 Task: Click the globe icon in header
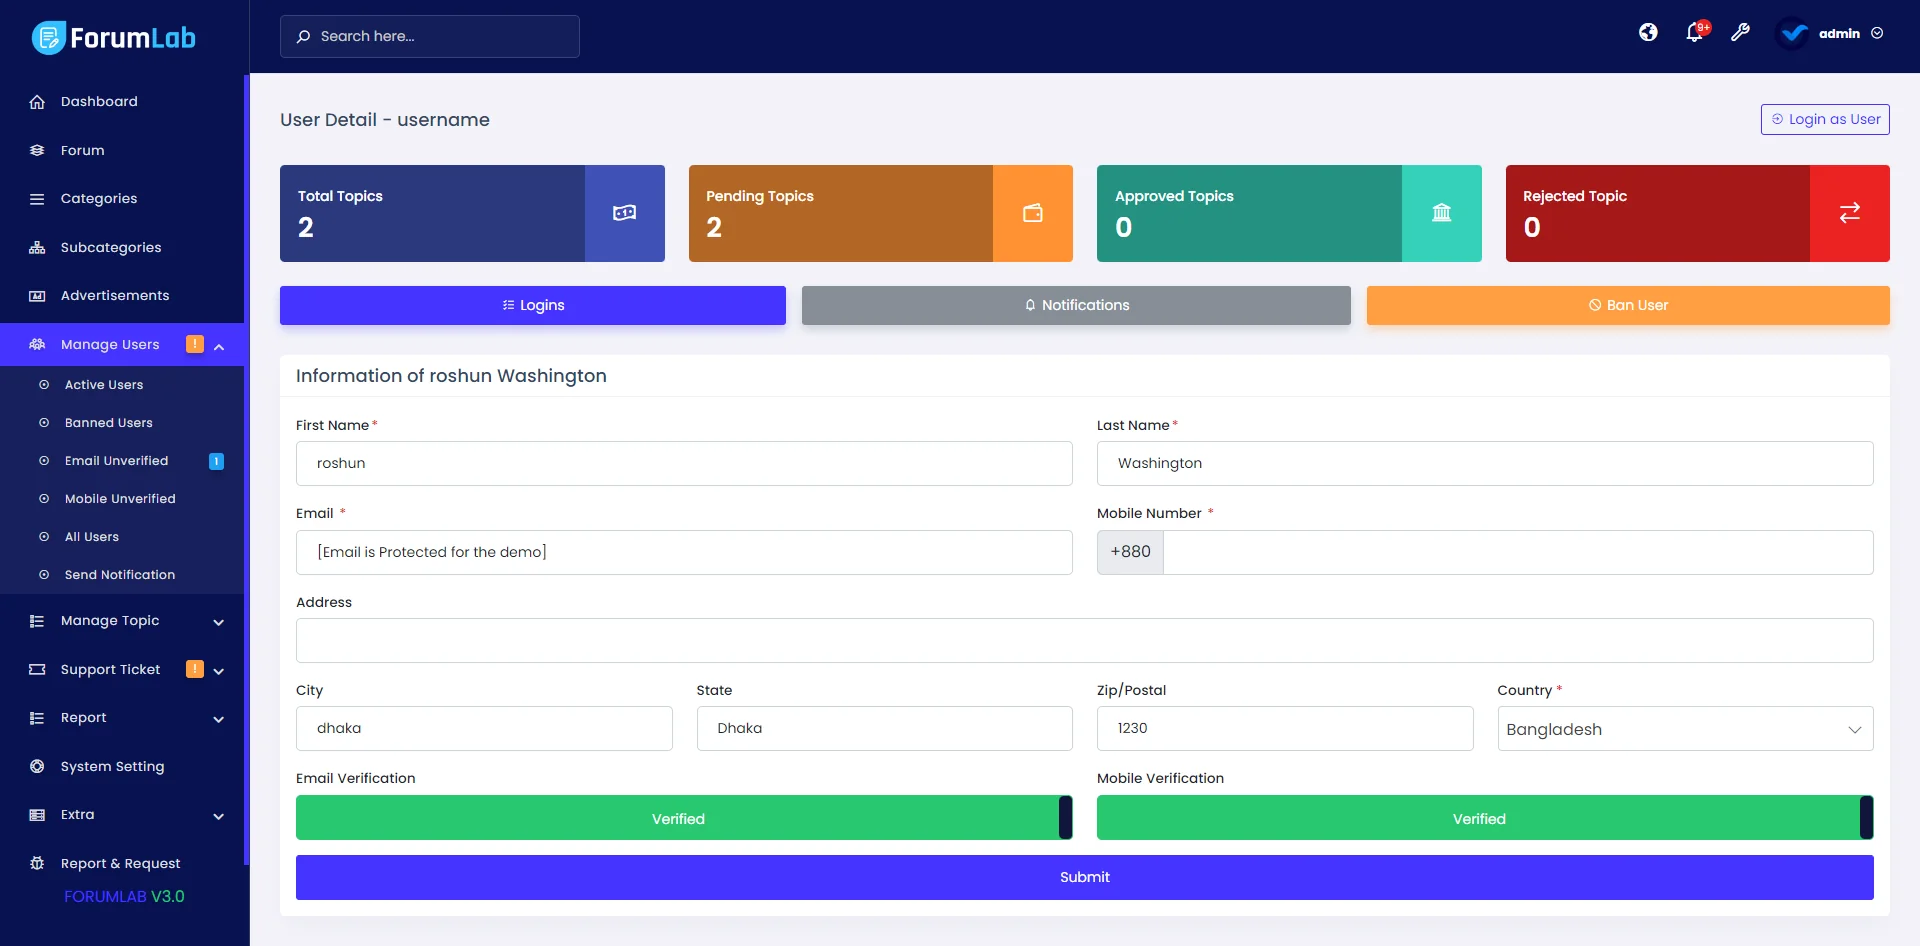pos(1648,33)
